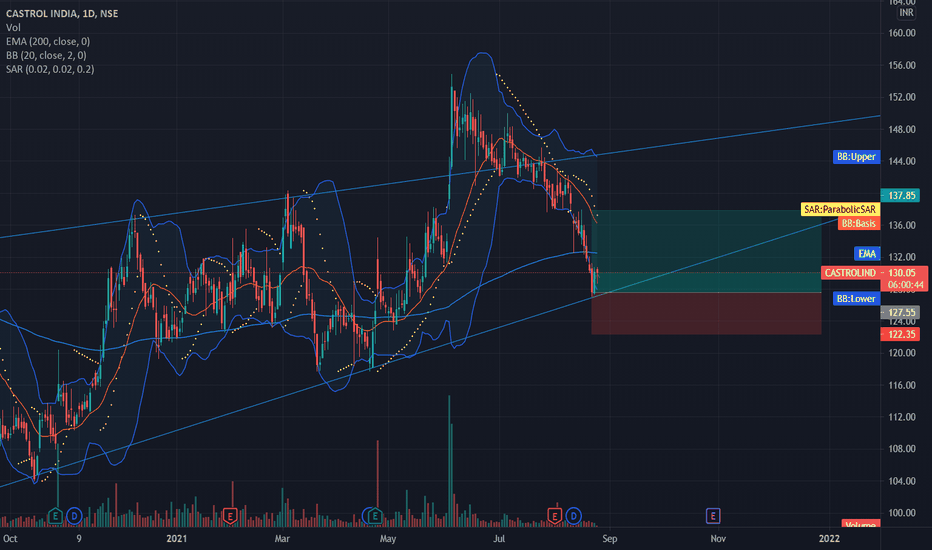
Task: Select the red stop-loss zone of the long position
Action: (x=707, y=313)
